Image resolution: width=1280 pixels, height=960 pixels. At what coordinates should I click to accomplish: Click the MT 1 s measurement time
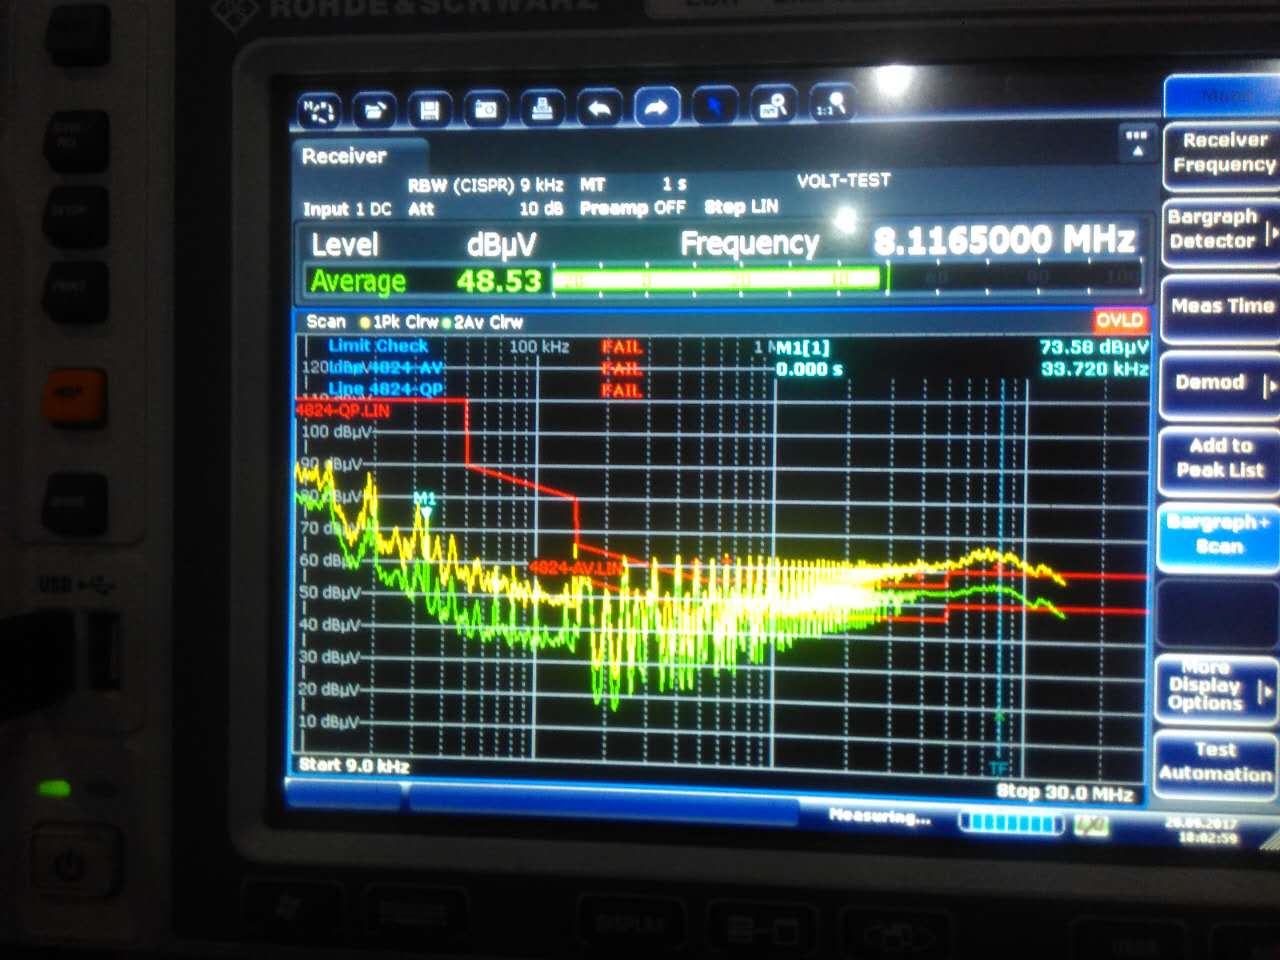pos(633,184)
